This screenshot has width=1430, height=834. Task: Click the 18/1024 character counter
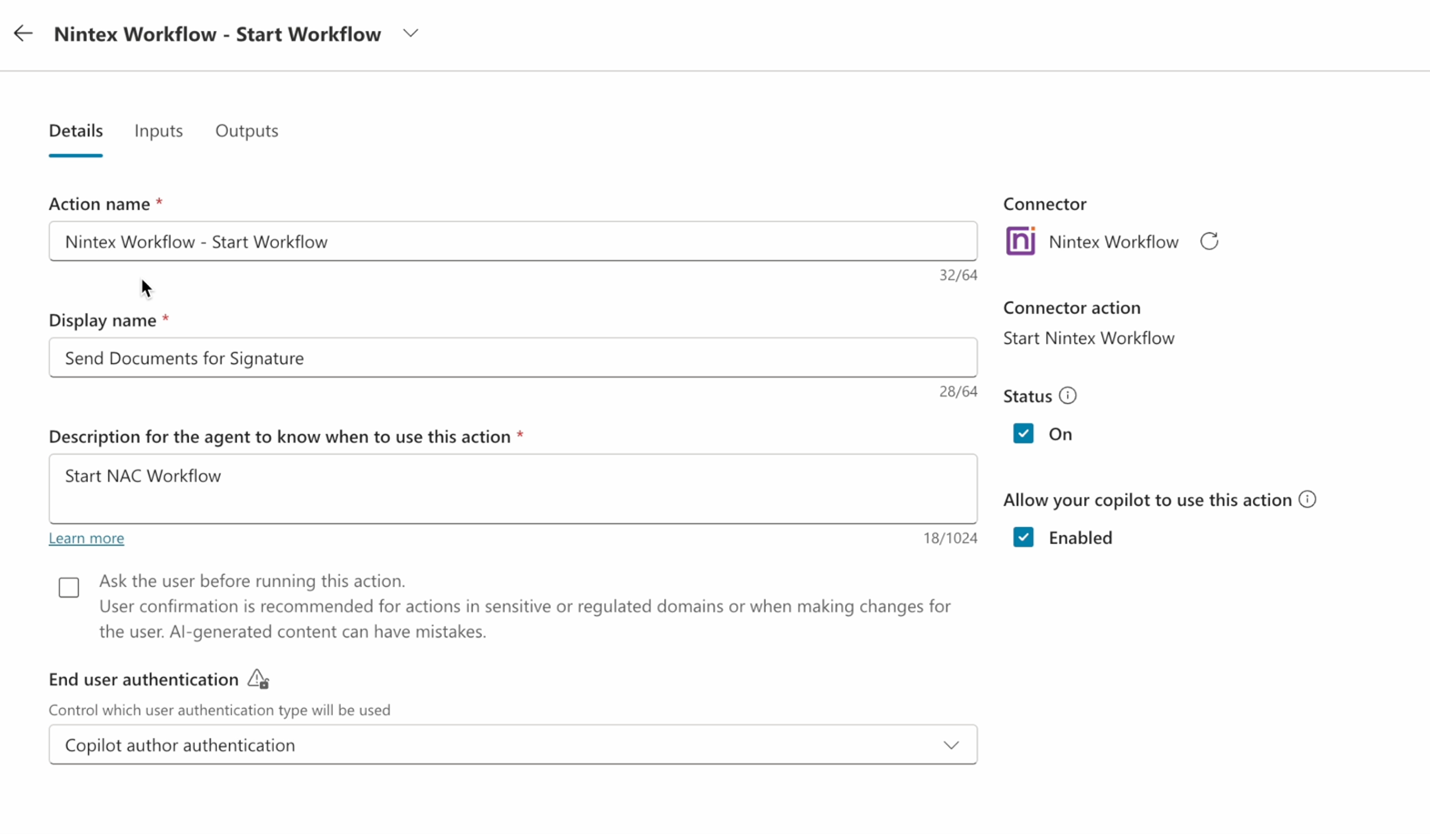pyautogui.click(x=950, y=538)
